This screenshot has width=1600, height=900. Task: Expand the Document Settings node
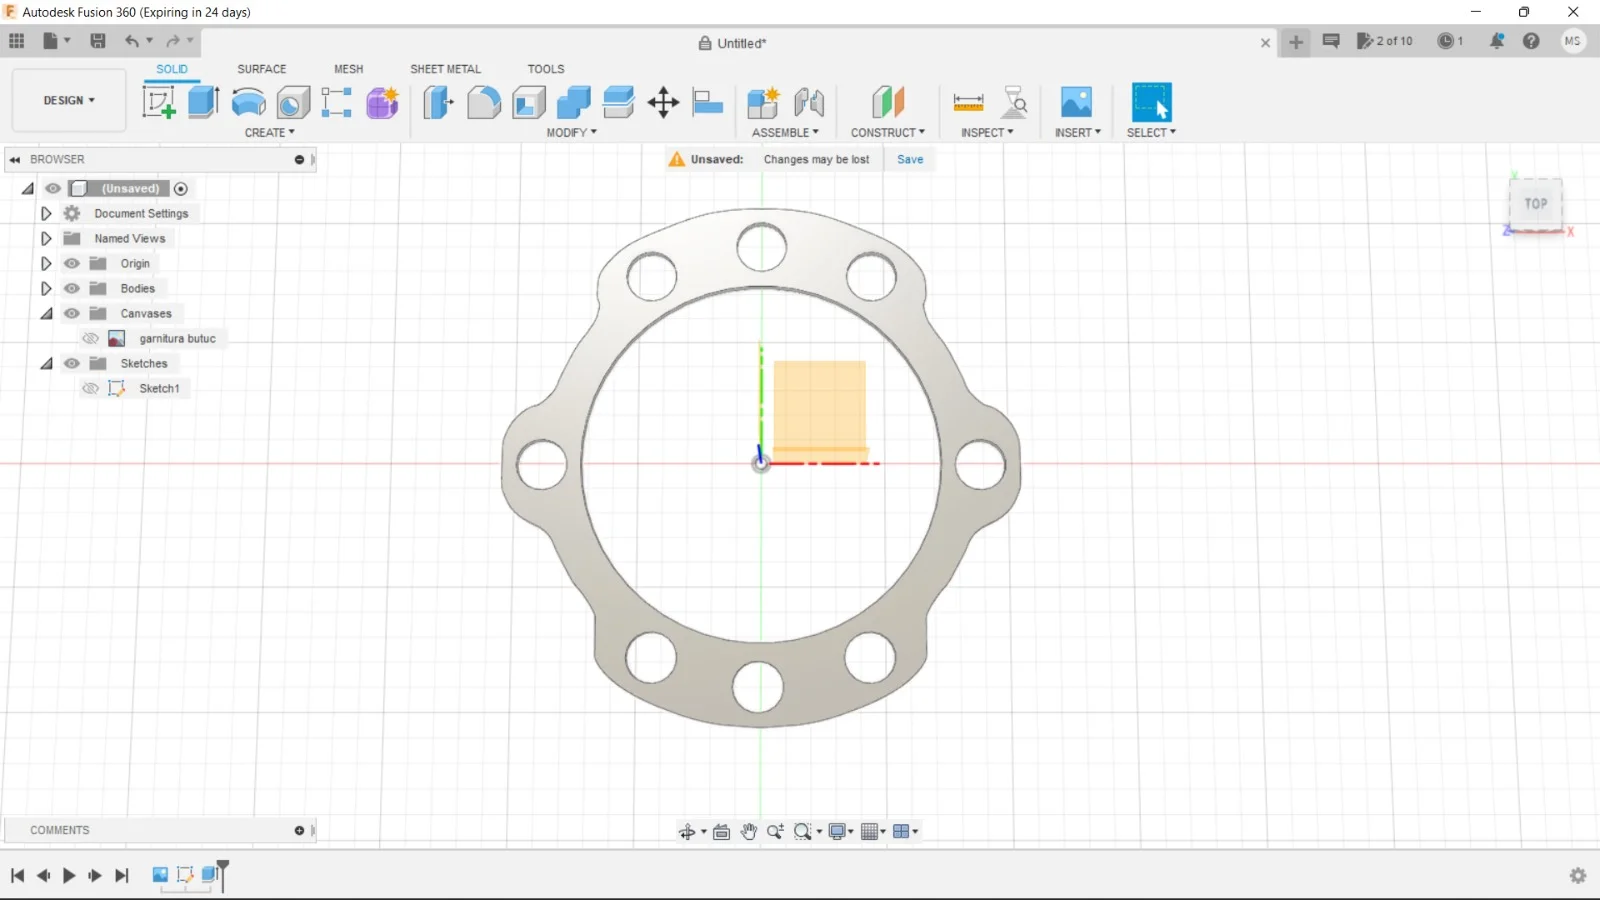tap(46, 214)
